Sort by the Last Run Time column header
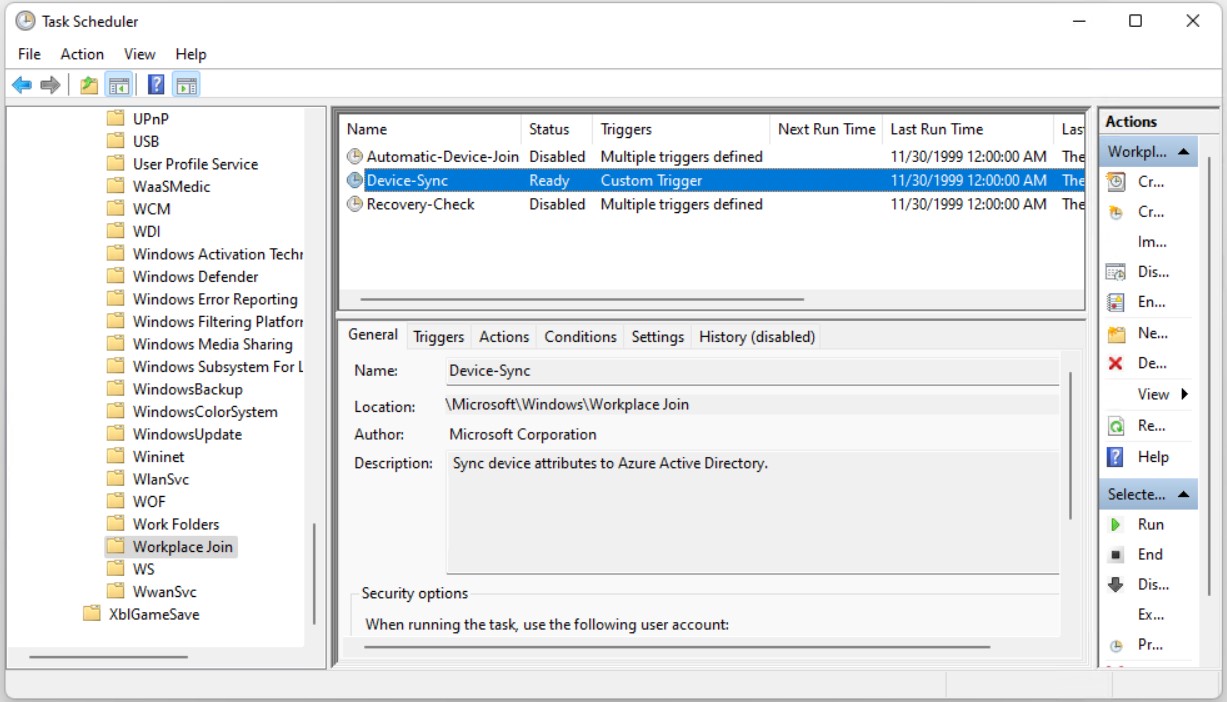The height and width of the screenshot is (702, 1227). [968, 129]
